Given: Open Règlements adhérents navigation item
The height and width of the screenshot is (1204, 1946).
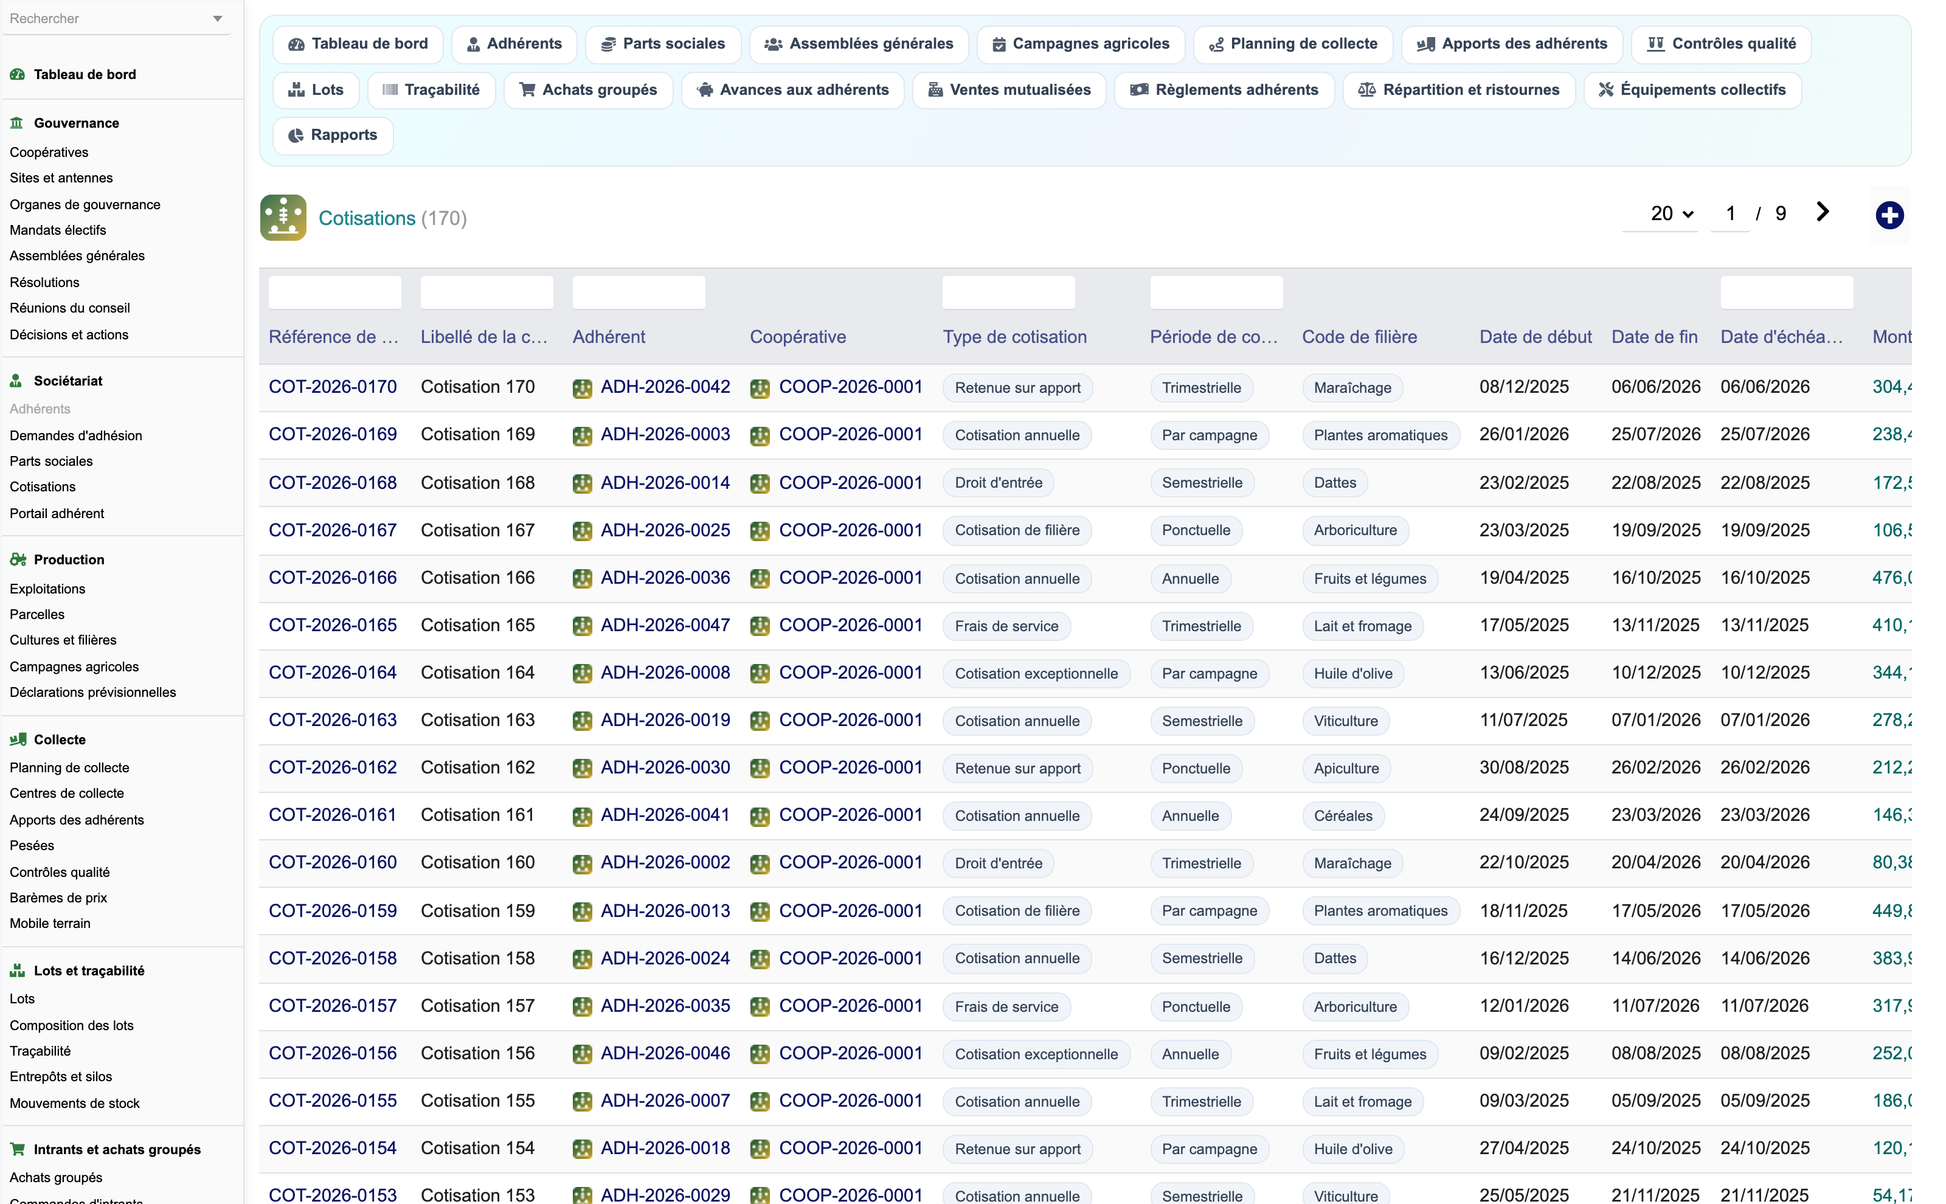Looking at the screenshot, I should [1224, 90].
